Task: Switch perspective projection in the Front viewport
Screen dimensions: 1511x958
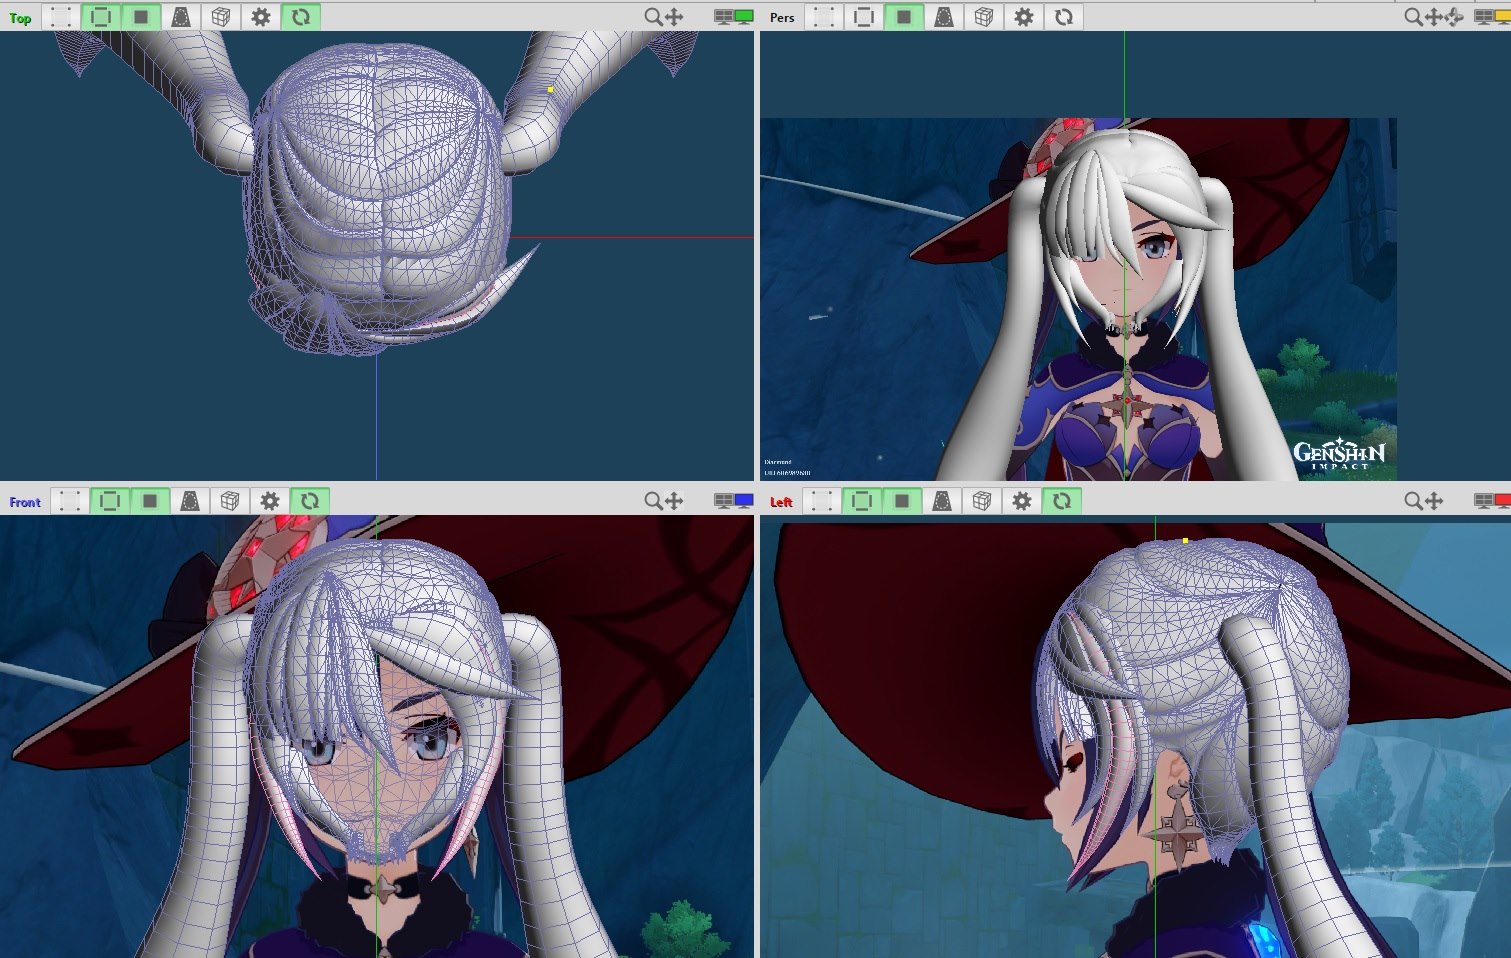Action: pyautogui.click(x=190, y=501)
